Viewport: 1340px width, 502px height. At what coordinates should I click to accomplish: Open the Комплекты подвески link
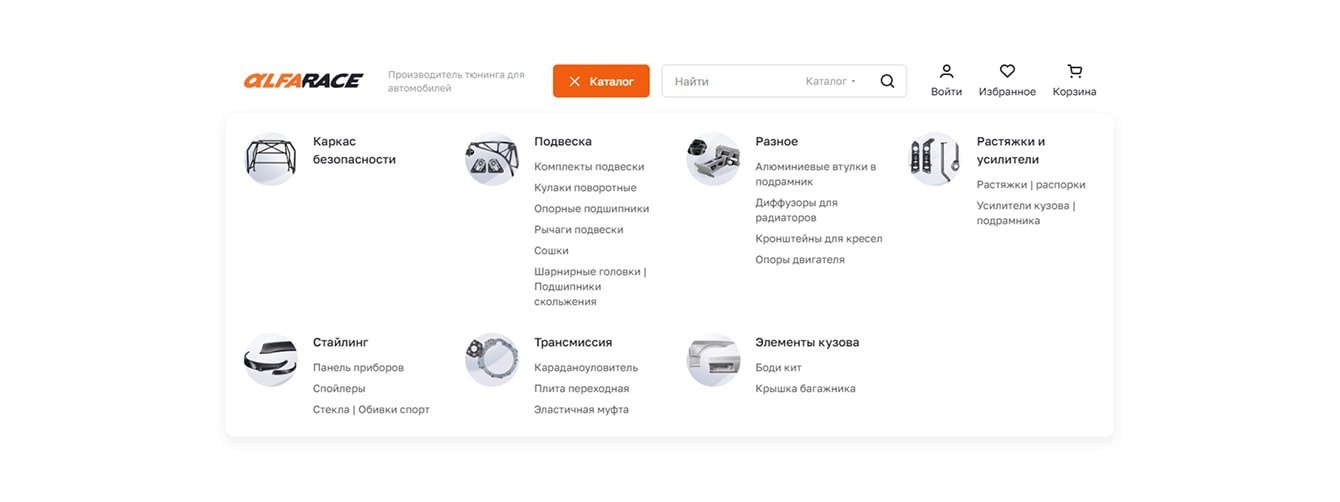(x=589, y=167)
